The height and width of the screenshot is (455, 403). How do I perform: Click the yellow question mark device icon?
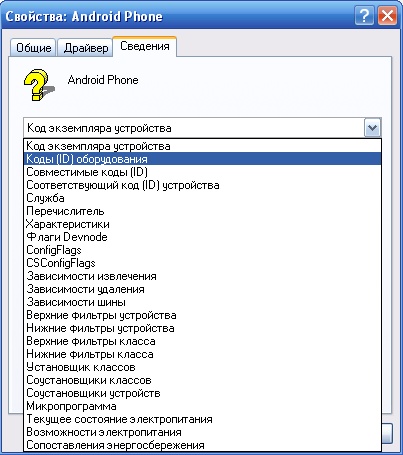[x=39, y=85]
